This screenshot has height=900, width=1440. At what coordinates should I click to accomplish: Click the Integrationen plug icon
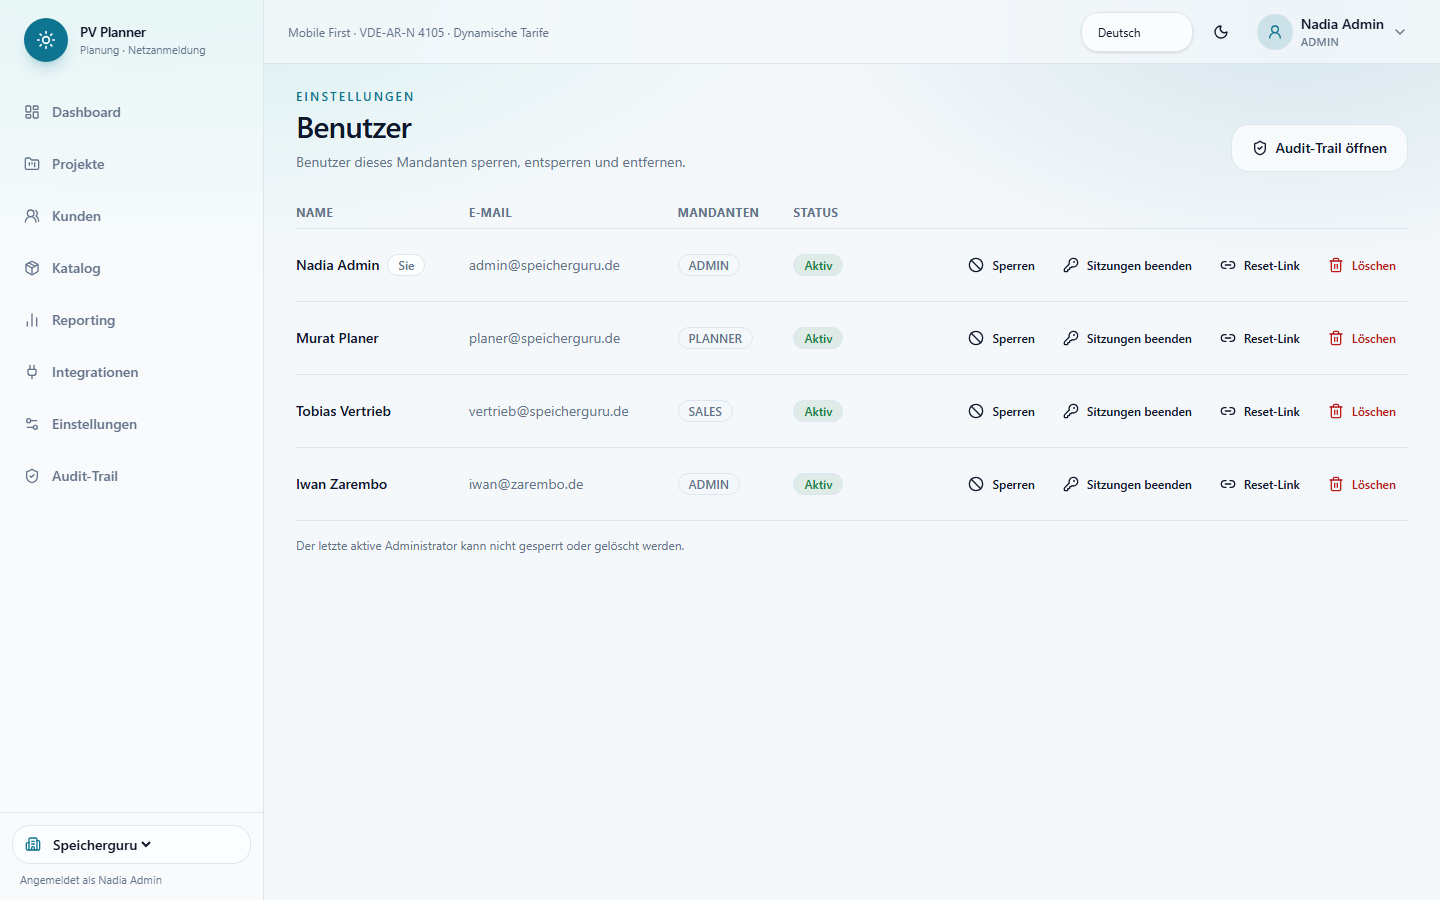[x=32, y=372]
